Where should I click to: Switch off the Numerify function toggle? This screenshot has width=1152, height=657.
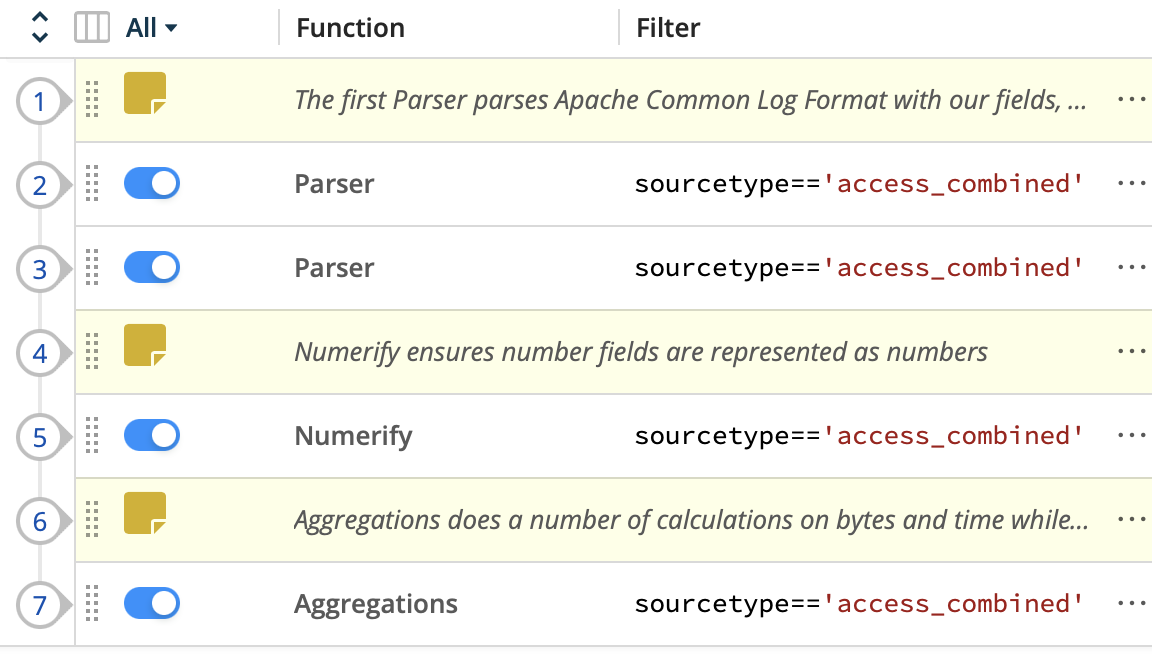[x=152, y=436]
